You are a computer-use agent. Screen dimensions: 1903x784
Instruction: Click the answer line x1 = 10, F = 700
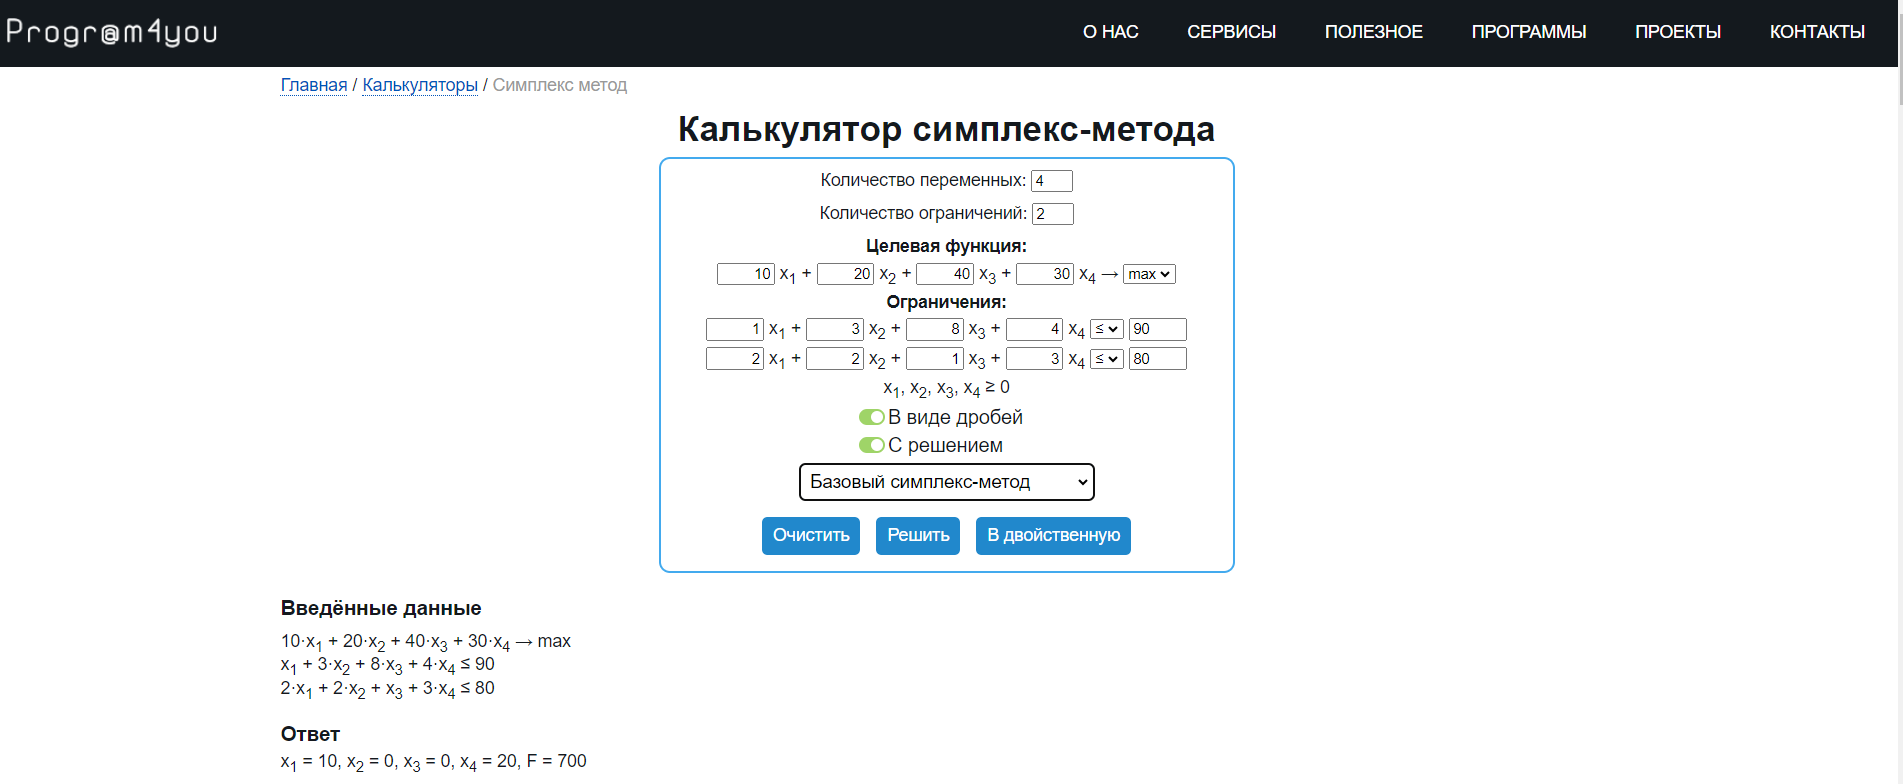434,762
